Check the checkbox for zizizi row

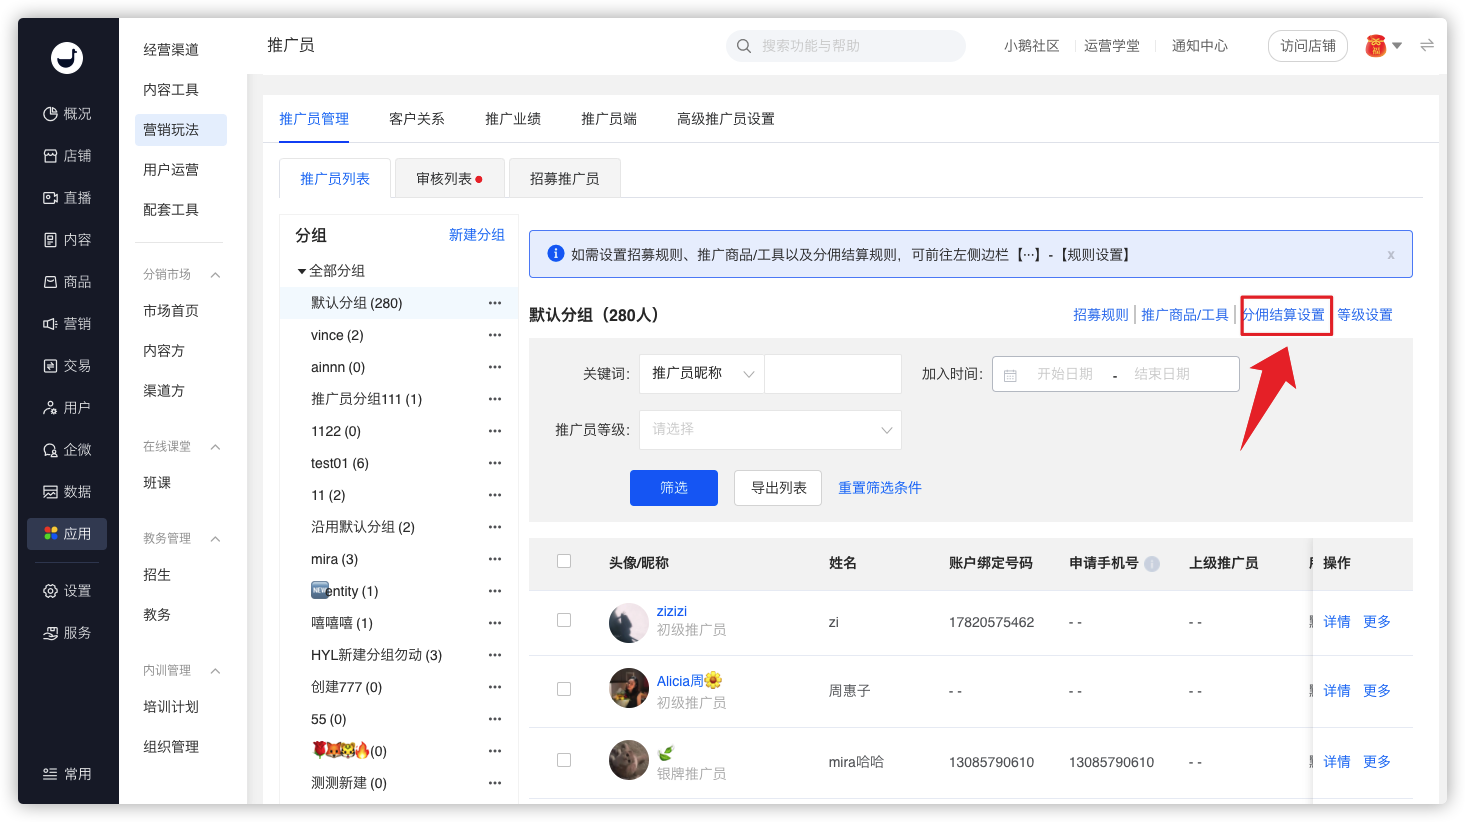pyautogui.click(x=564, y=621)
